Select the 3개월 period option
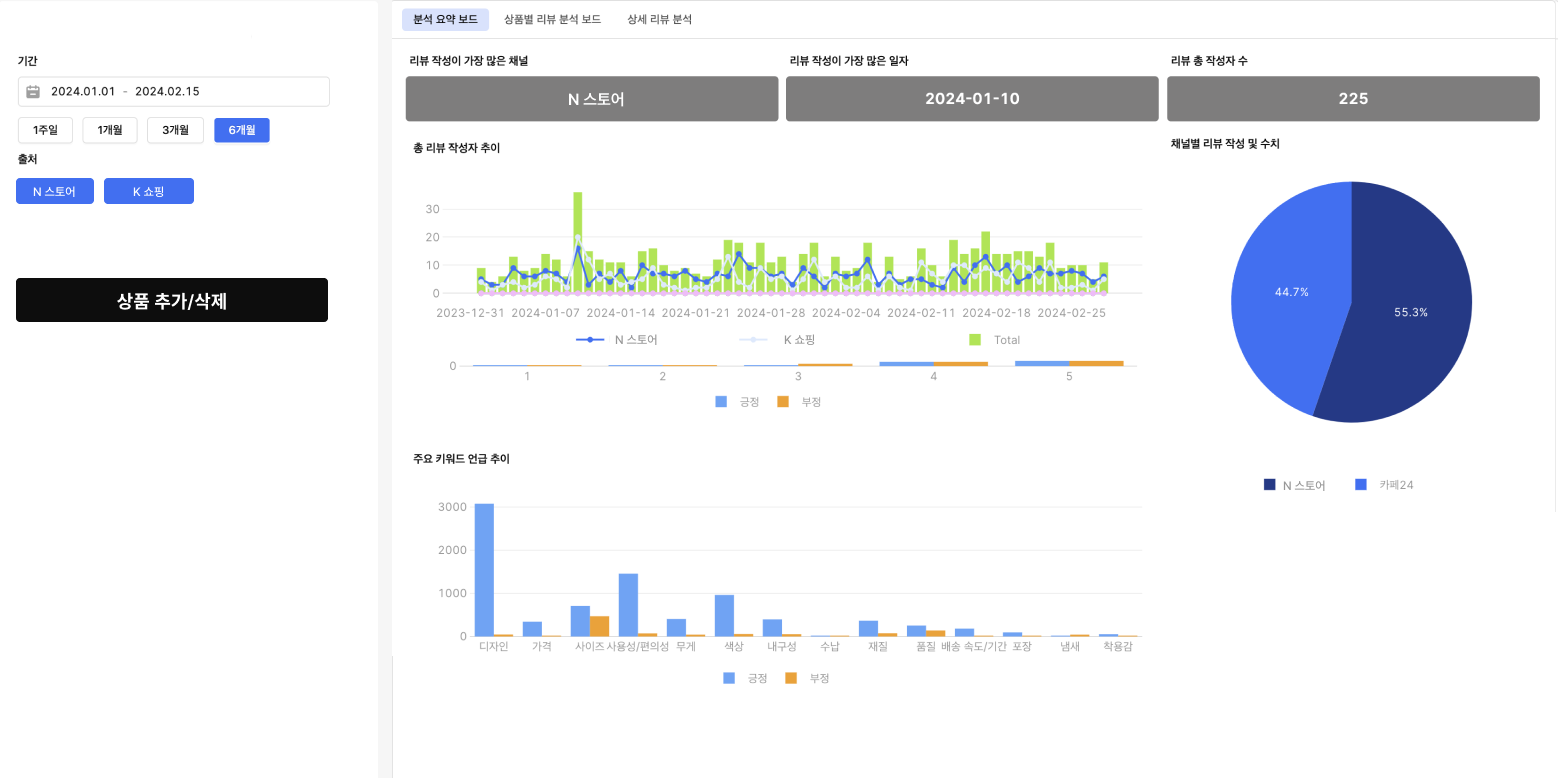The width and height of the screenshot is (1558, 778). pos(175,130)
